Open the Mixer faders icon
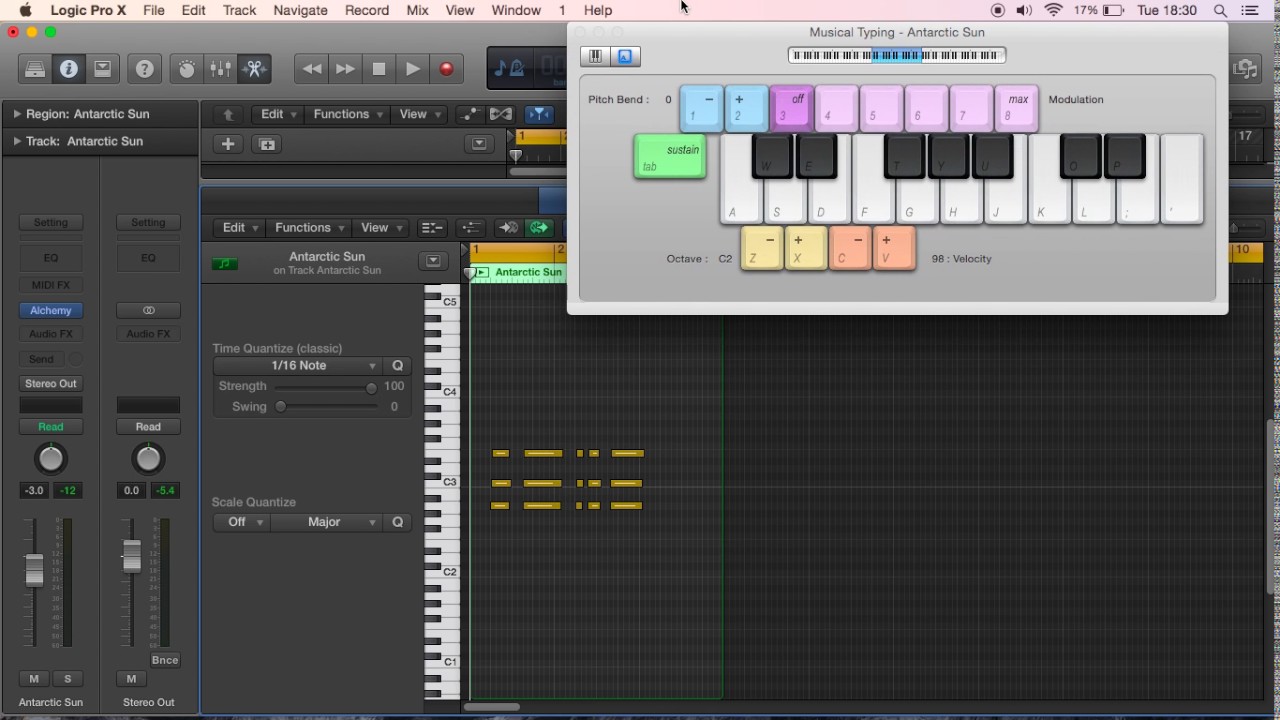This screenshot has height=720, width=1280. pos(220,69)
